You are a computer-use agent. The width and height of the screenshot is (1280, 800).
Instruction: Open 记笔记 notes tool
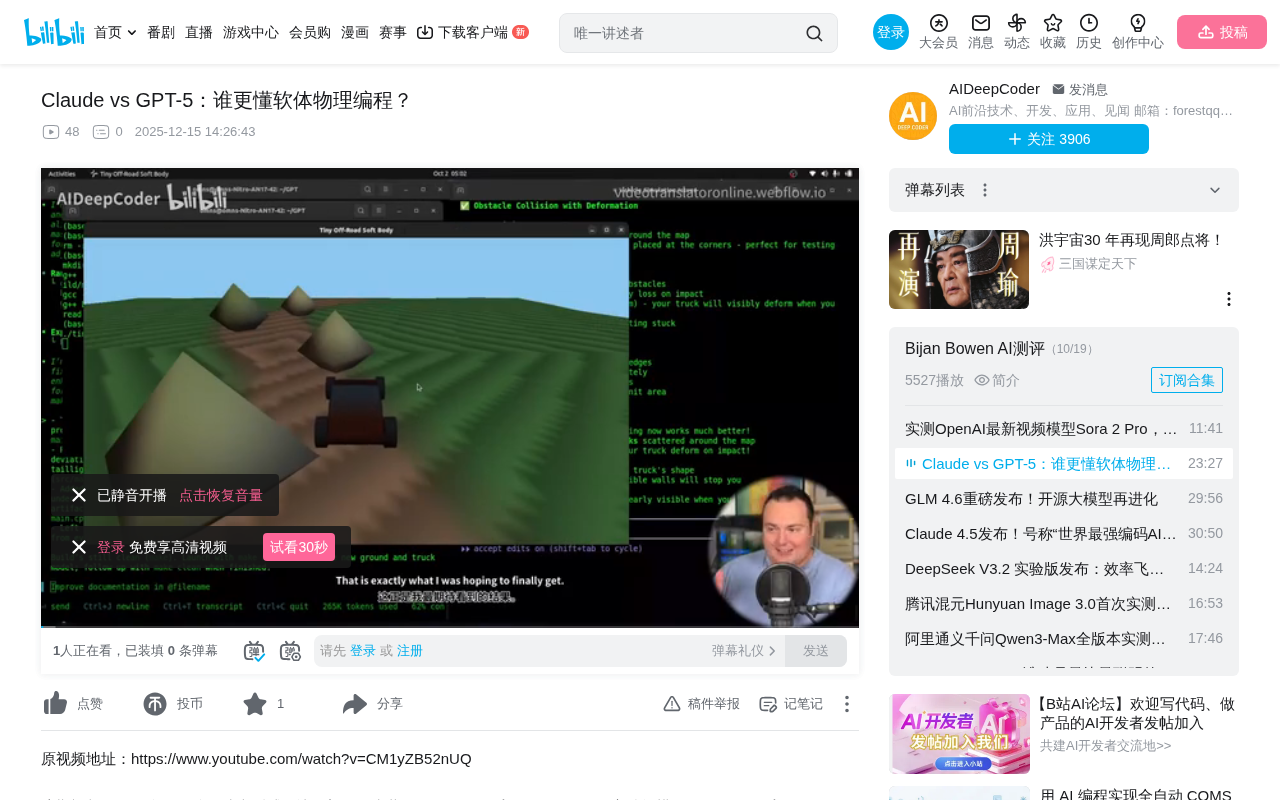(791, 704)
